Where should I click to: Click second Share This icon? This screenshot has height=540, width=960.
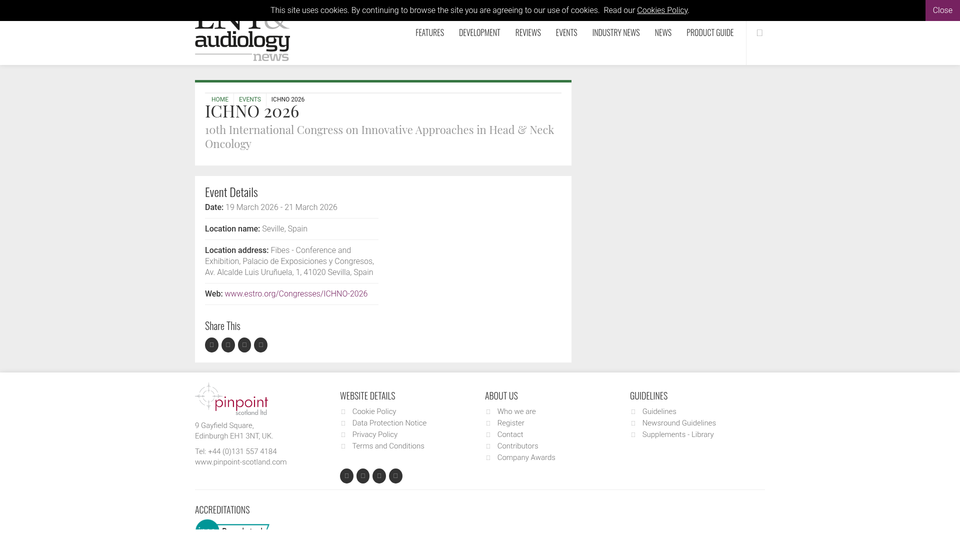pyautogui.click(x=228, y=345)
